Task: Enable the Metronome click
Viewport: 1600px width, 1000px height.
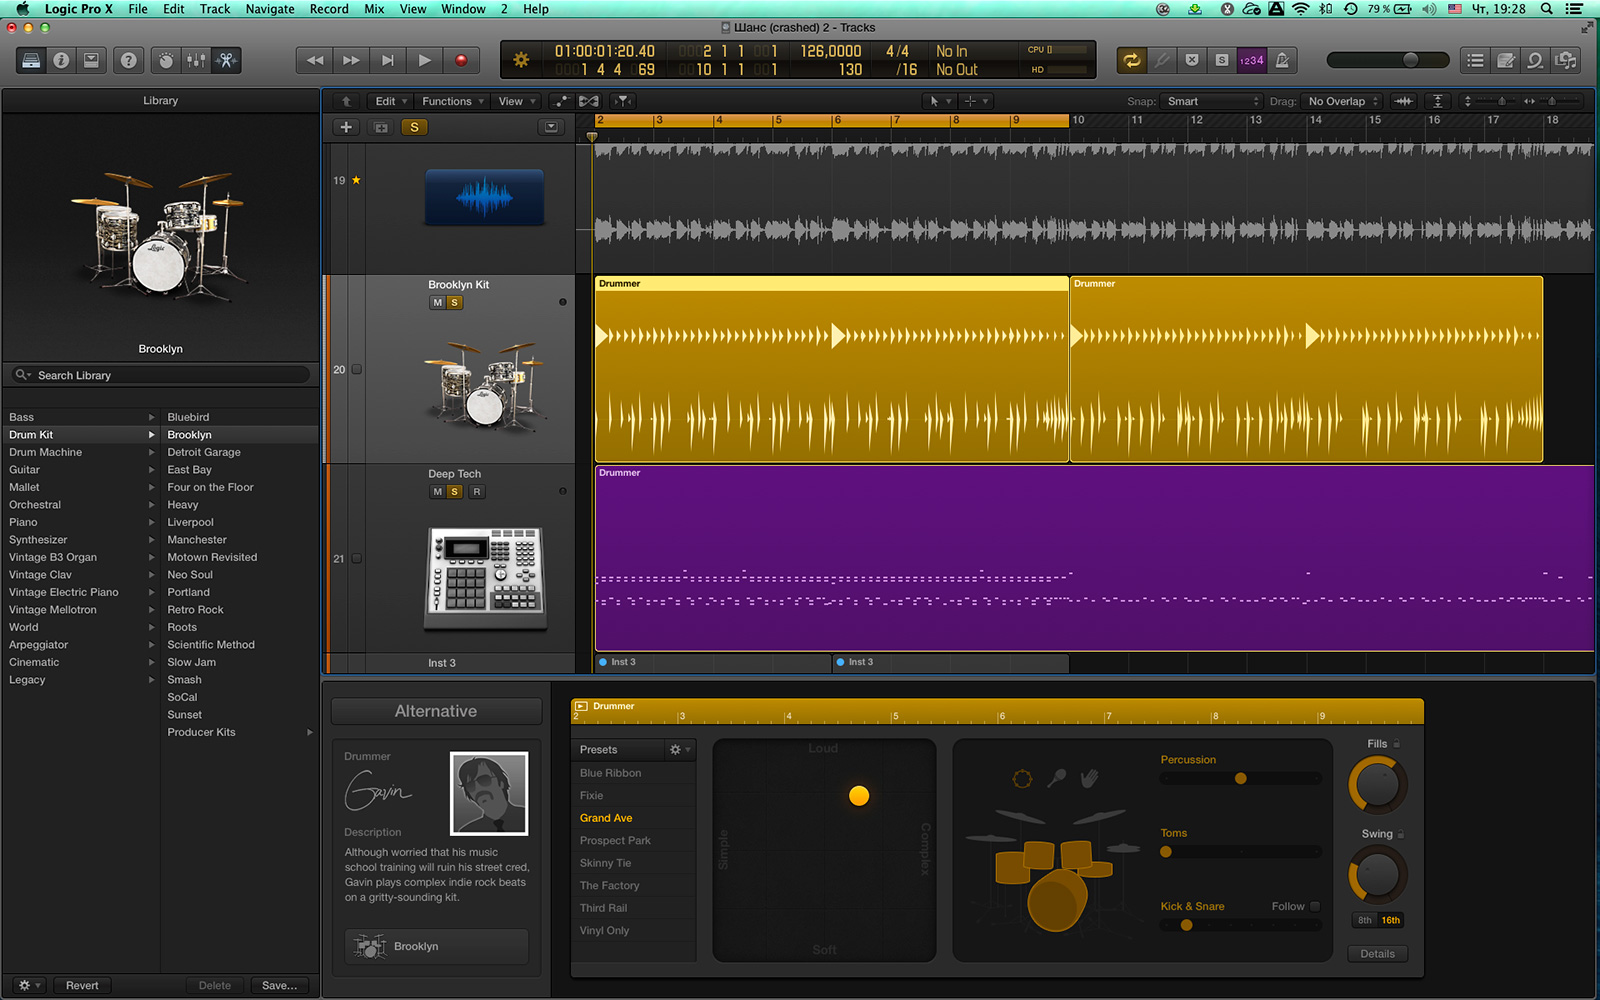Action: point(1282,60)
